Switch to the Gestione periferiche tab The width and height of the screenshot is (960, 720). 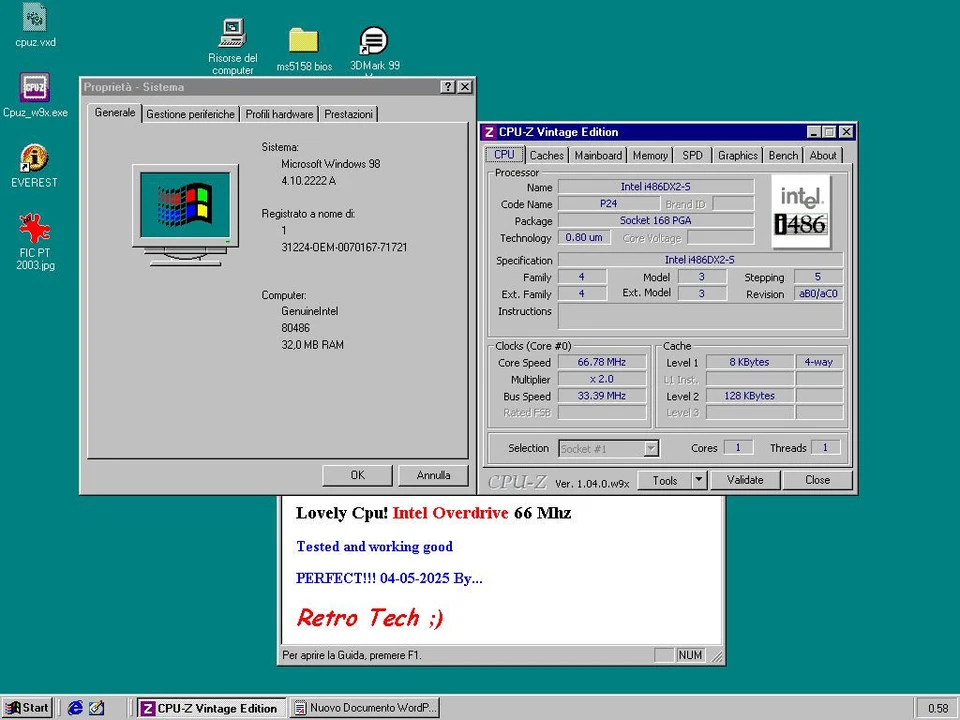(x=190, y=113)
